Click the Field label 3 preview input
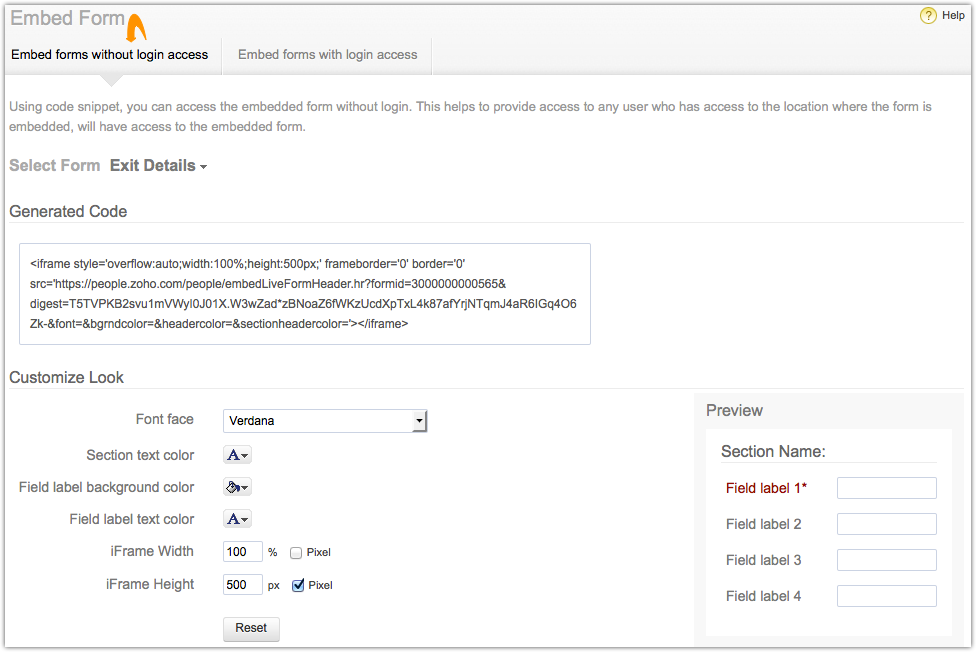The height and width of the screenshot is (652, 976). click(886, 560)
